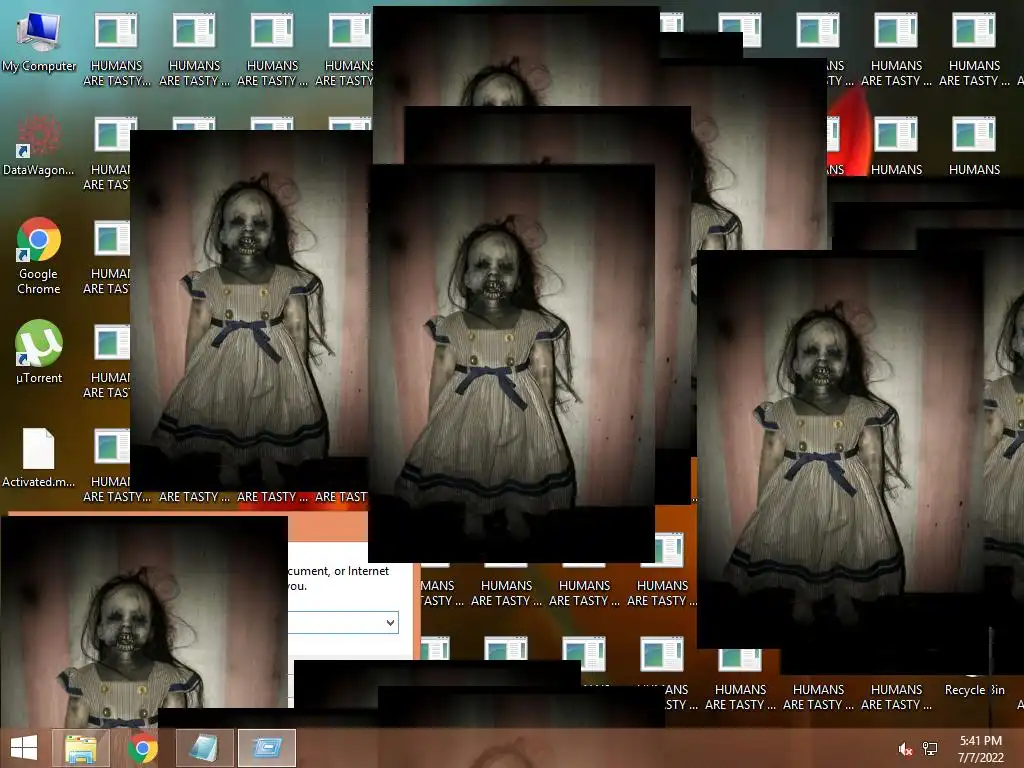Select the Activated.m... file icon

[x=39, y=457]
